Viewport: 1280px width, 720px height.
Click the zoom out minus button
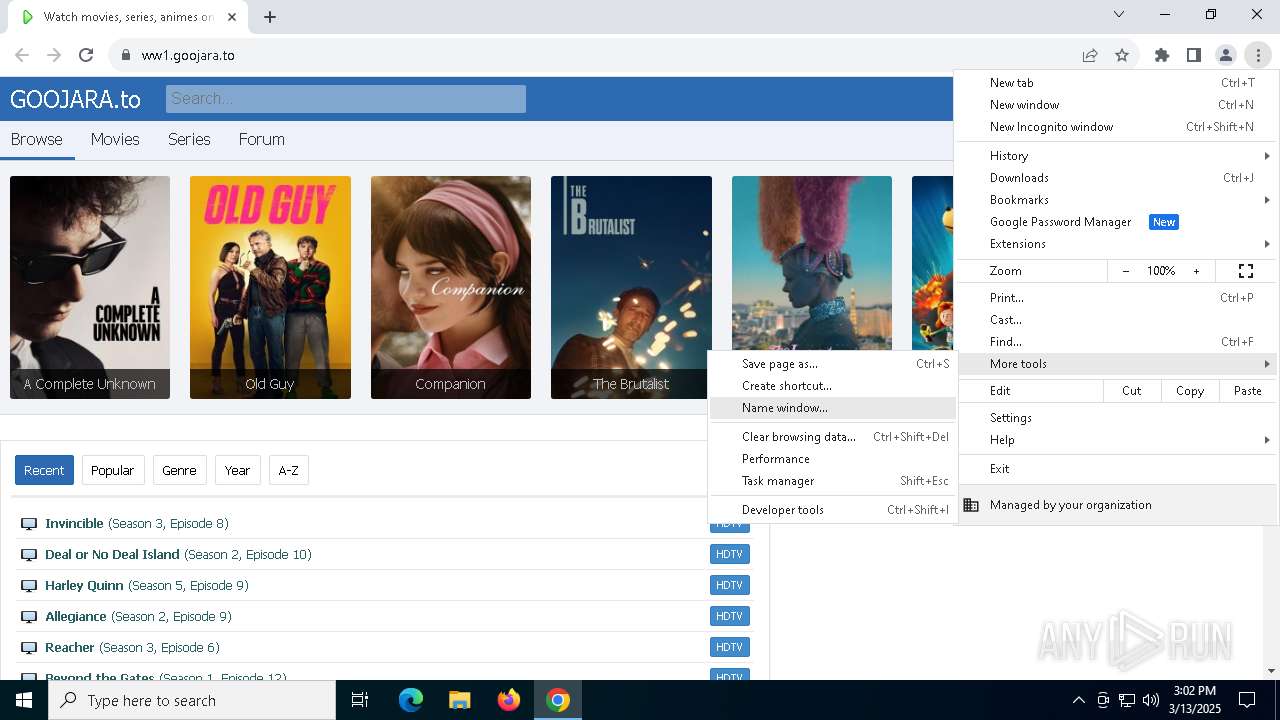tap(1126, 271)
